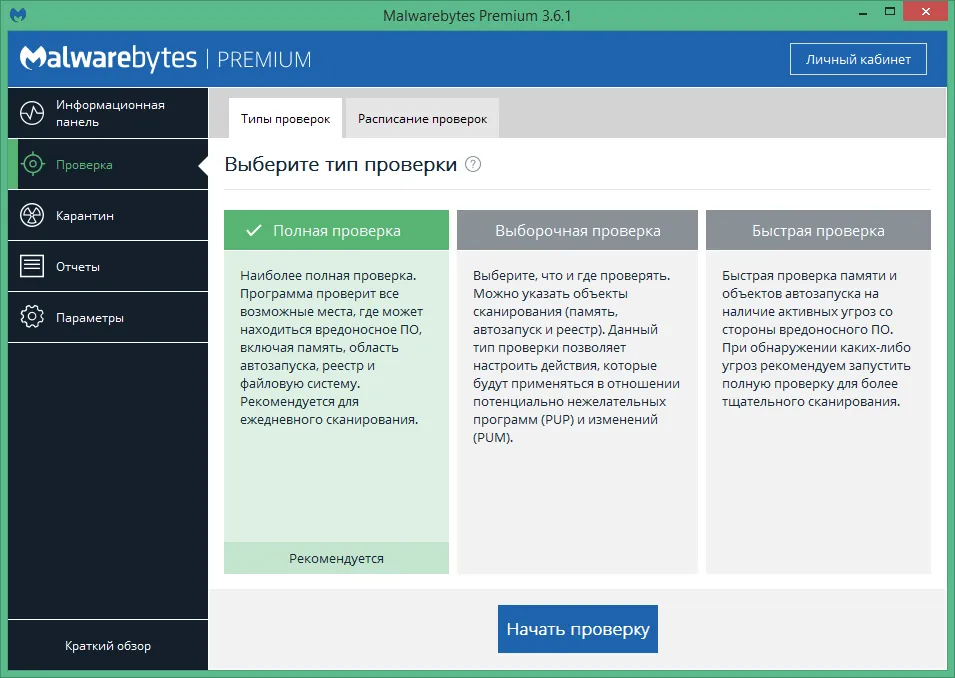Screen dimensions: 955x678
Task: Click the Malwarebytes logo in title bar
Action: coord(18,15)
